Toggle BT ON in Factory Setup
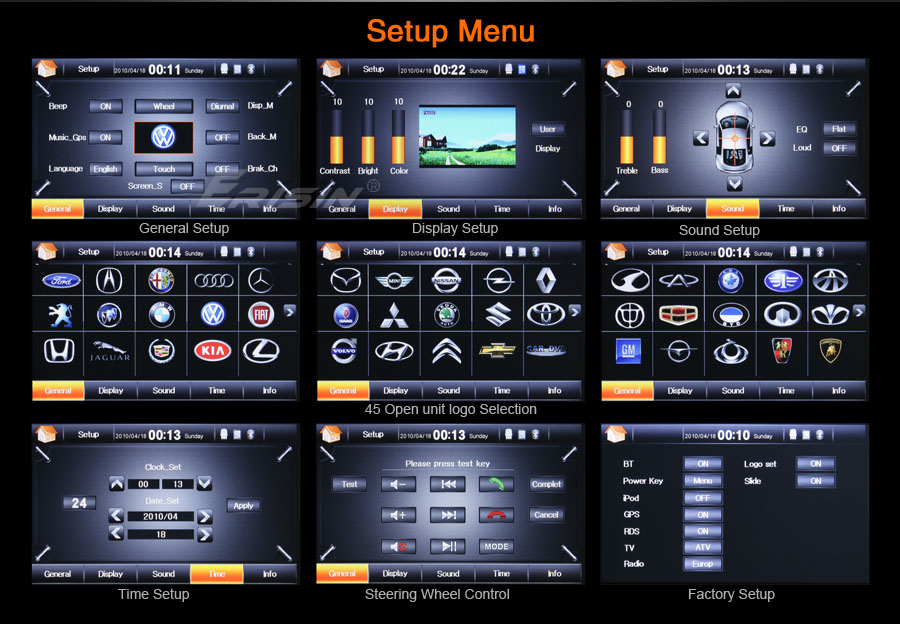The image size is (900, 624). [x=703, y=464]
